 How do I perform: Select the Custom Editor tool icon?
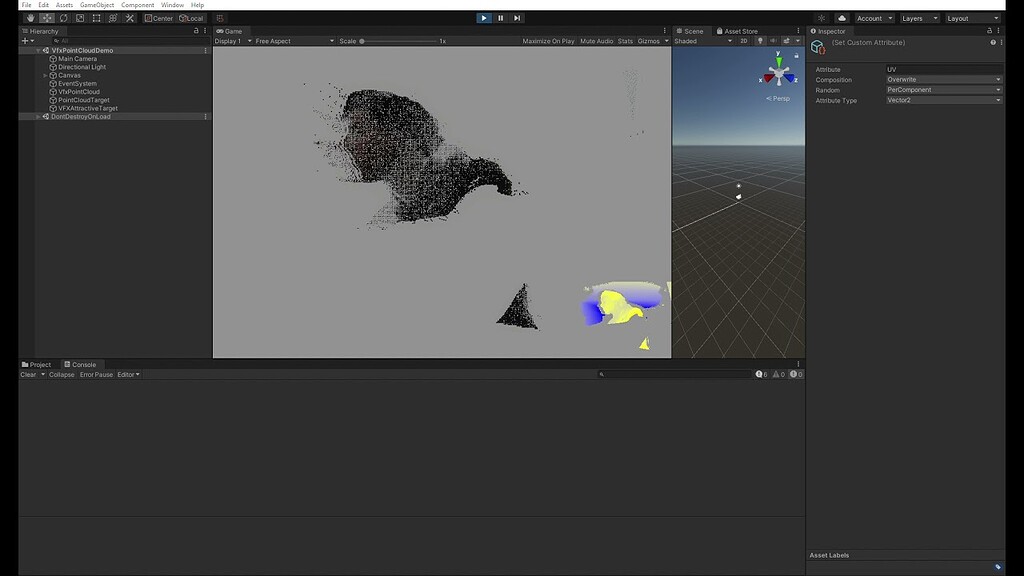pos(129,18)
